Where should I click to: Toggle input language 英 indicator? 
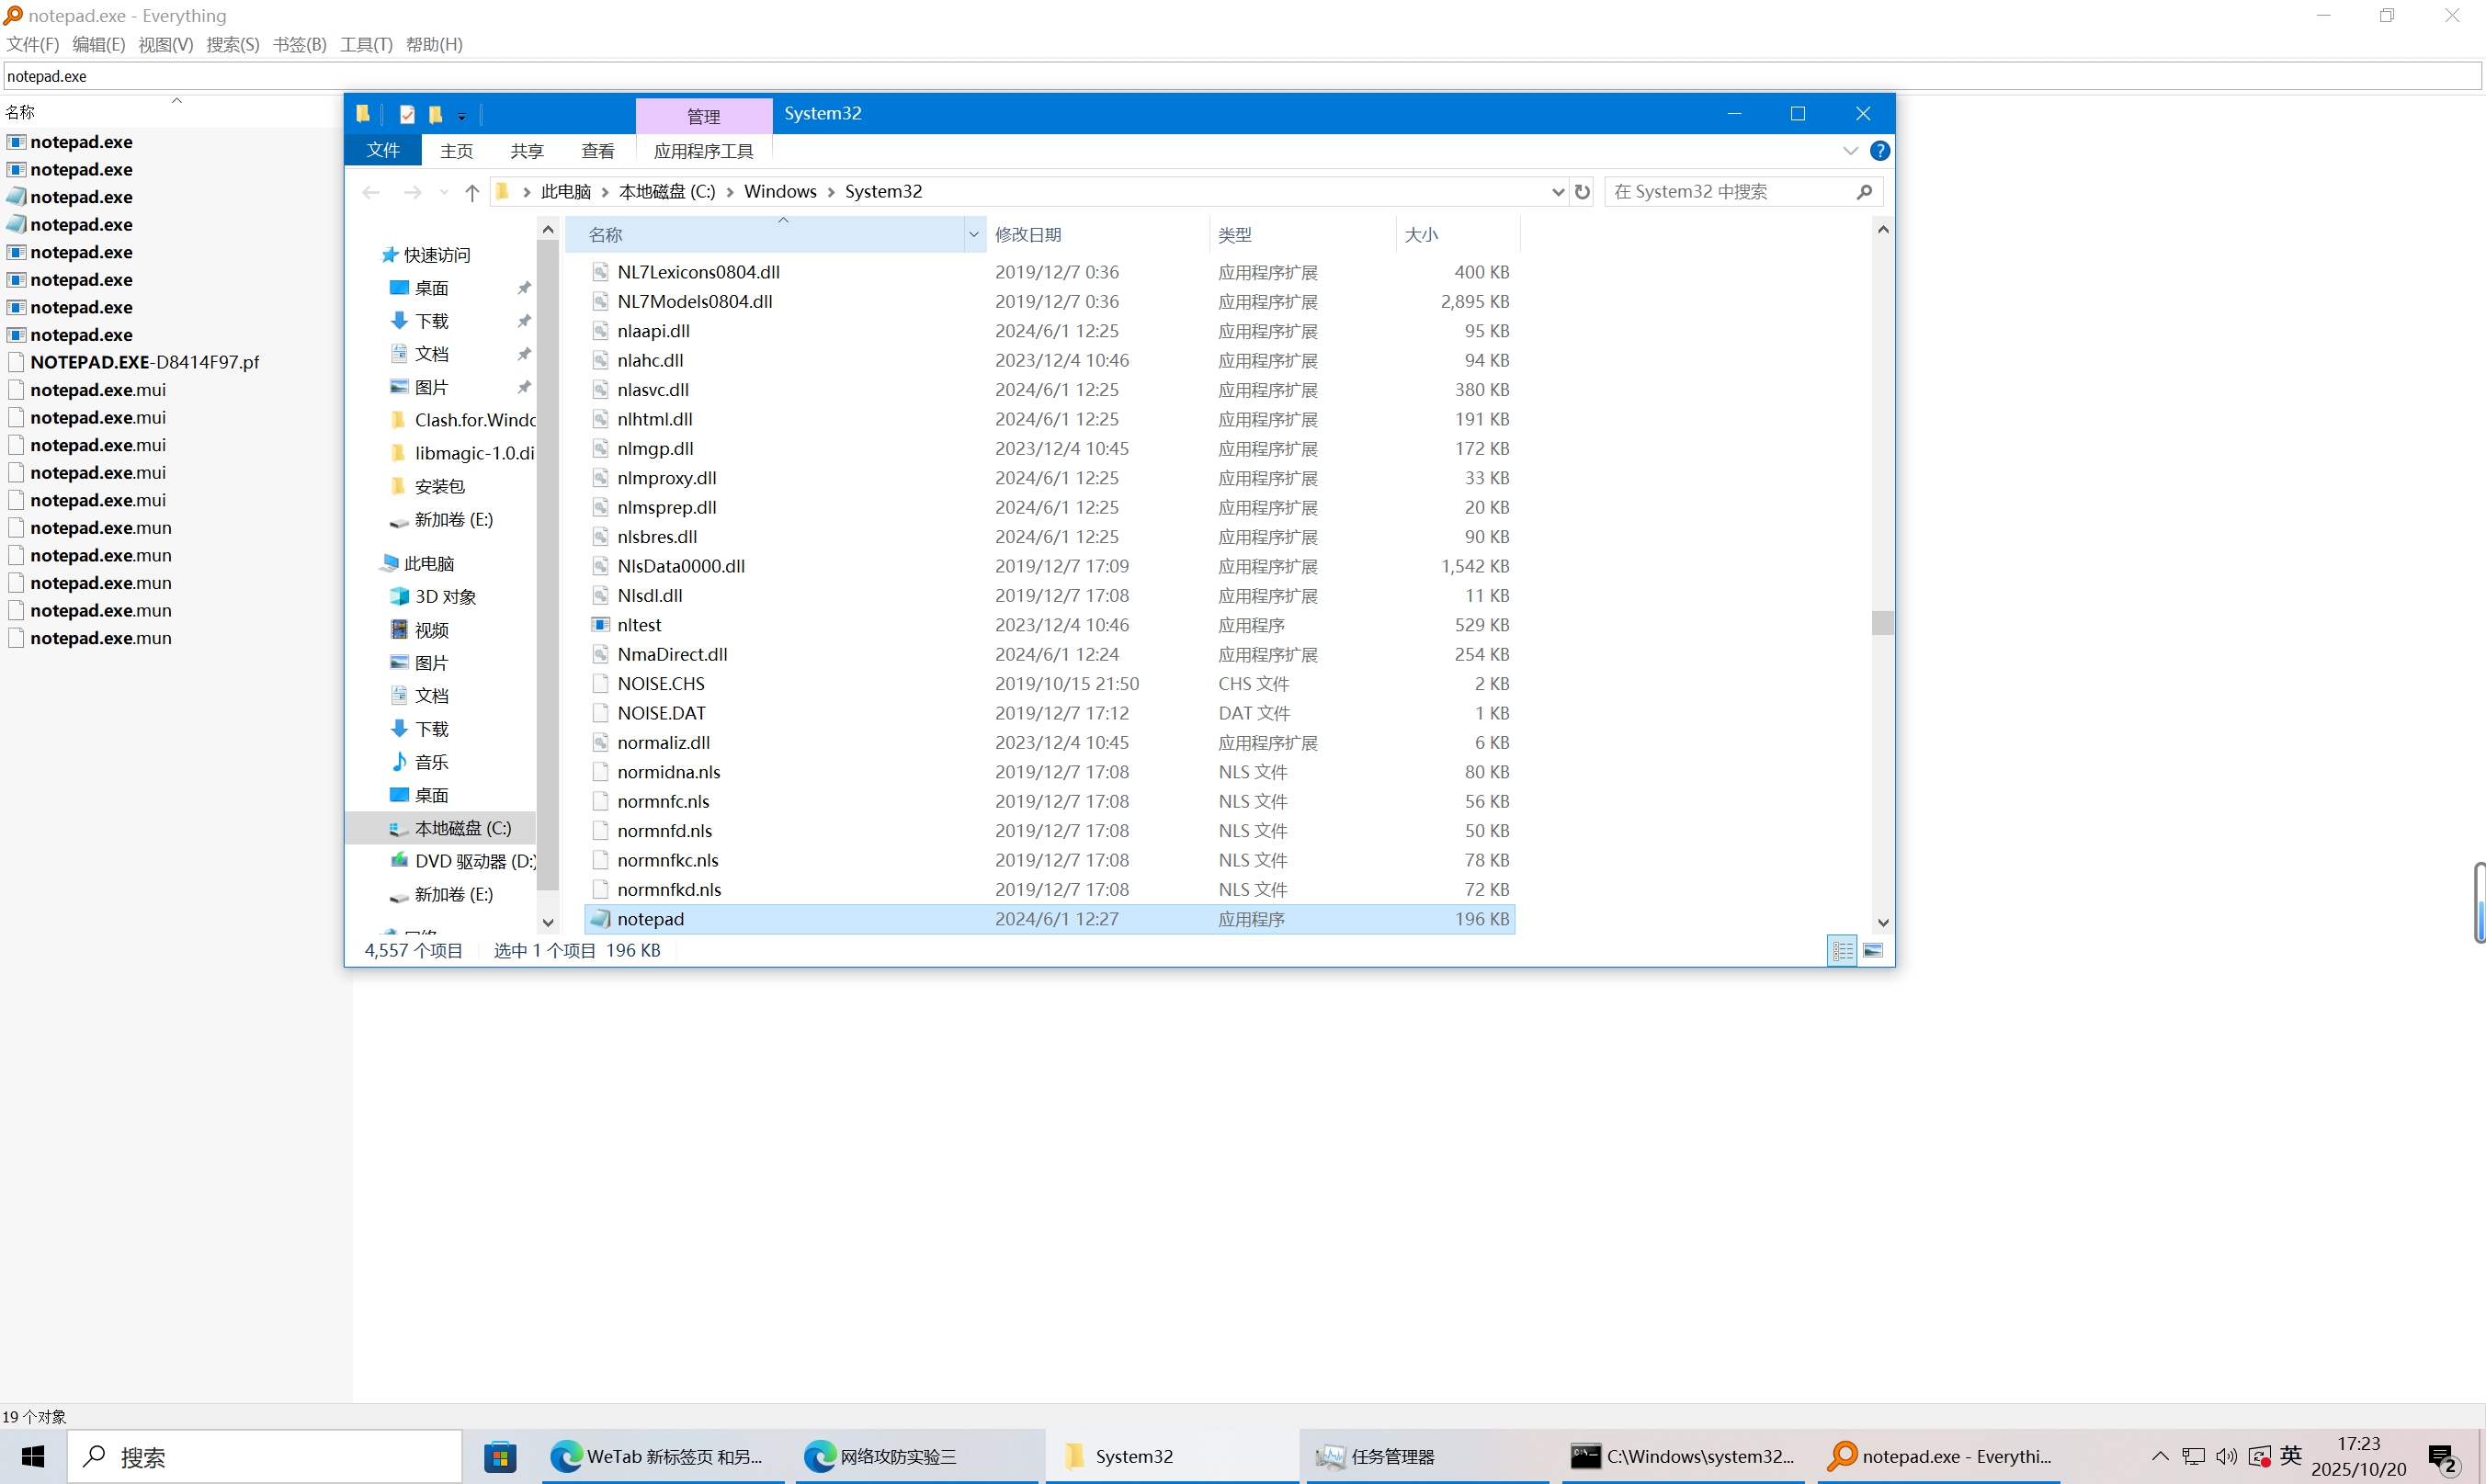coord(2291,1455)
